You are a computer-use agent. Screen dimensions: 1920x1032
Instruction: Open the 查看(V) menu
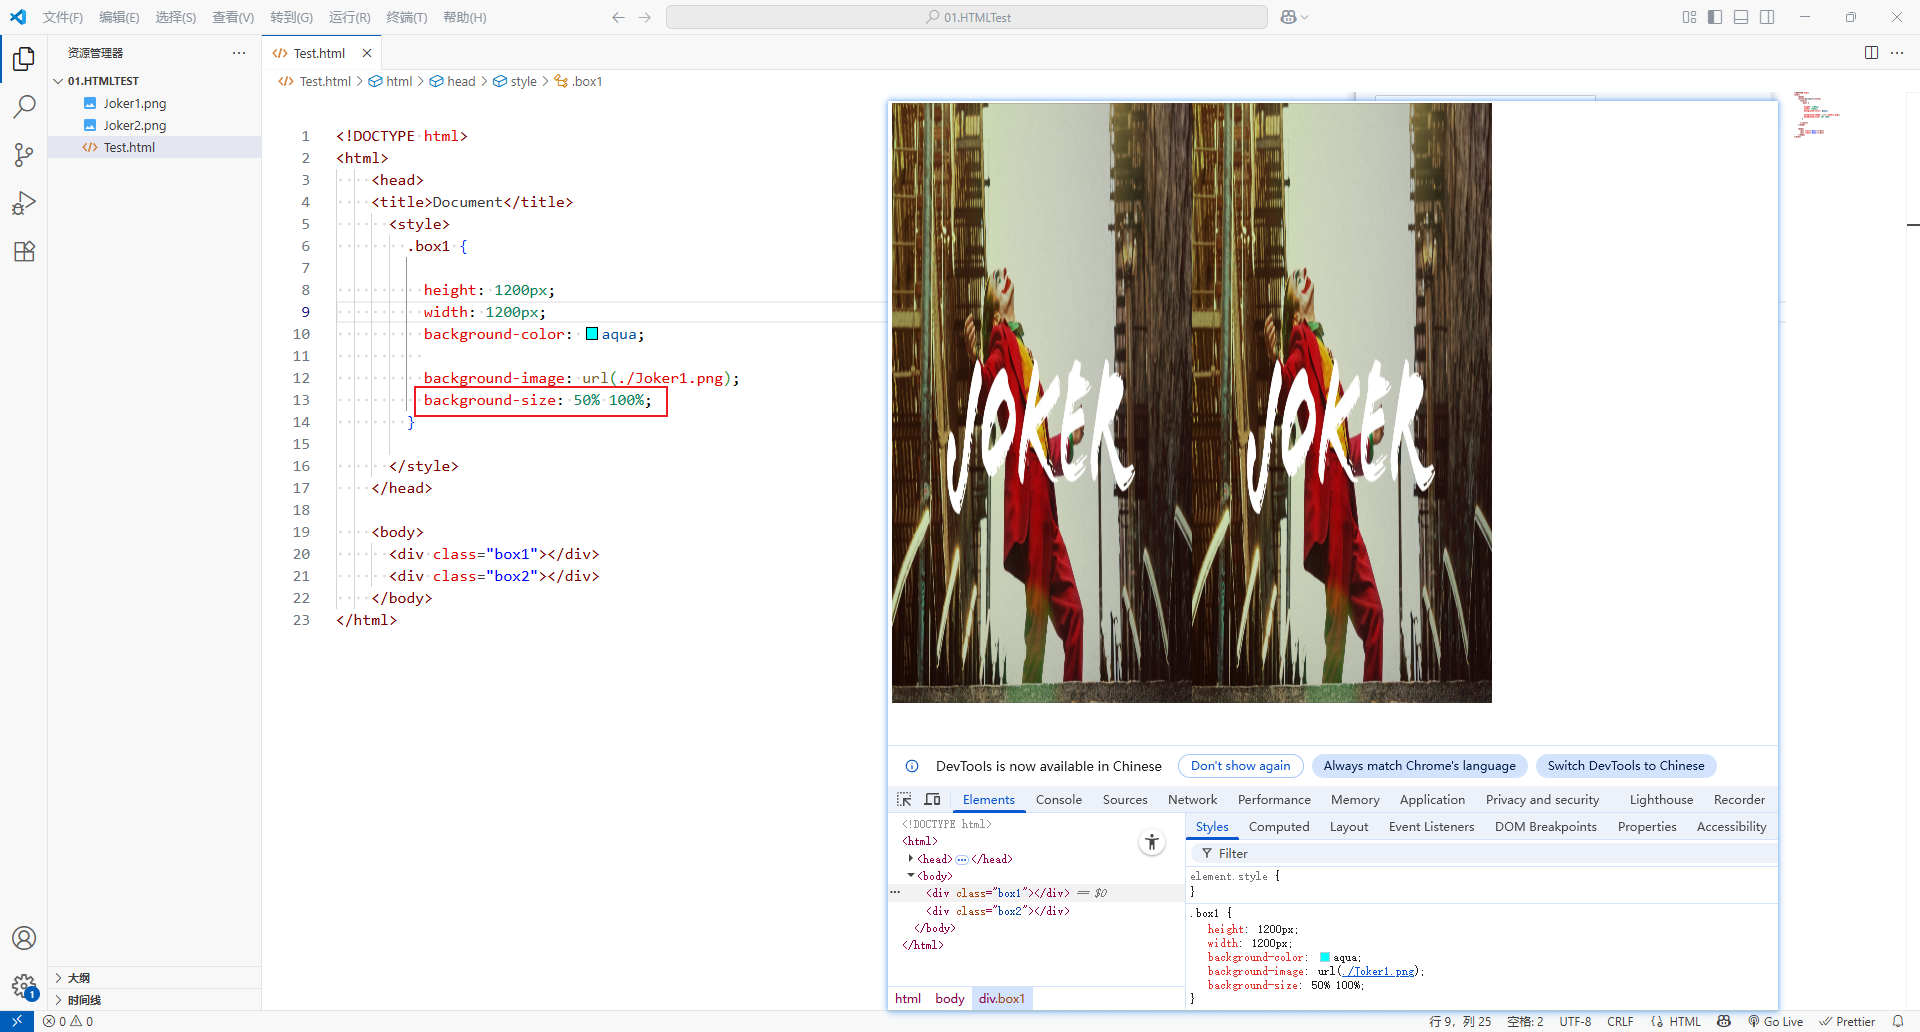coord(233,17)
